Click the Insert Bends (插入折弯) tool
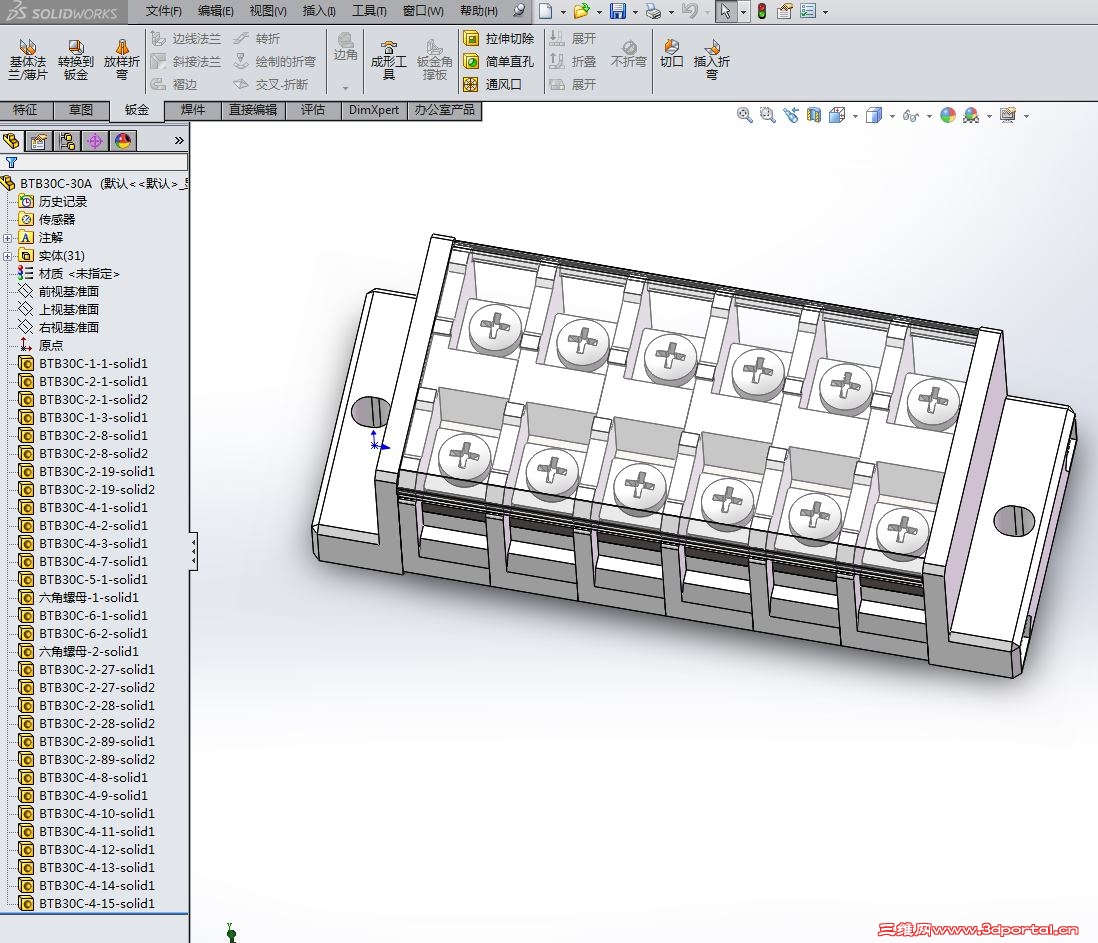The image size is (1098, 943). coord(711,60)
